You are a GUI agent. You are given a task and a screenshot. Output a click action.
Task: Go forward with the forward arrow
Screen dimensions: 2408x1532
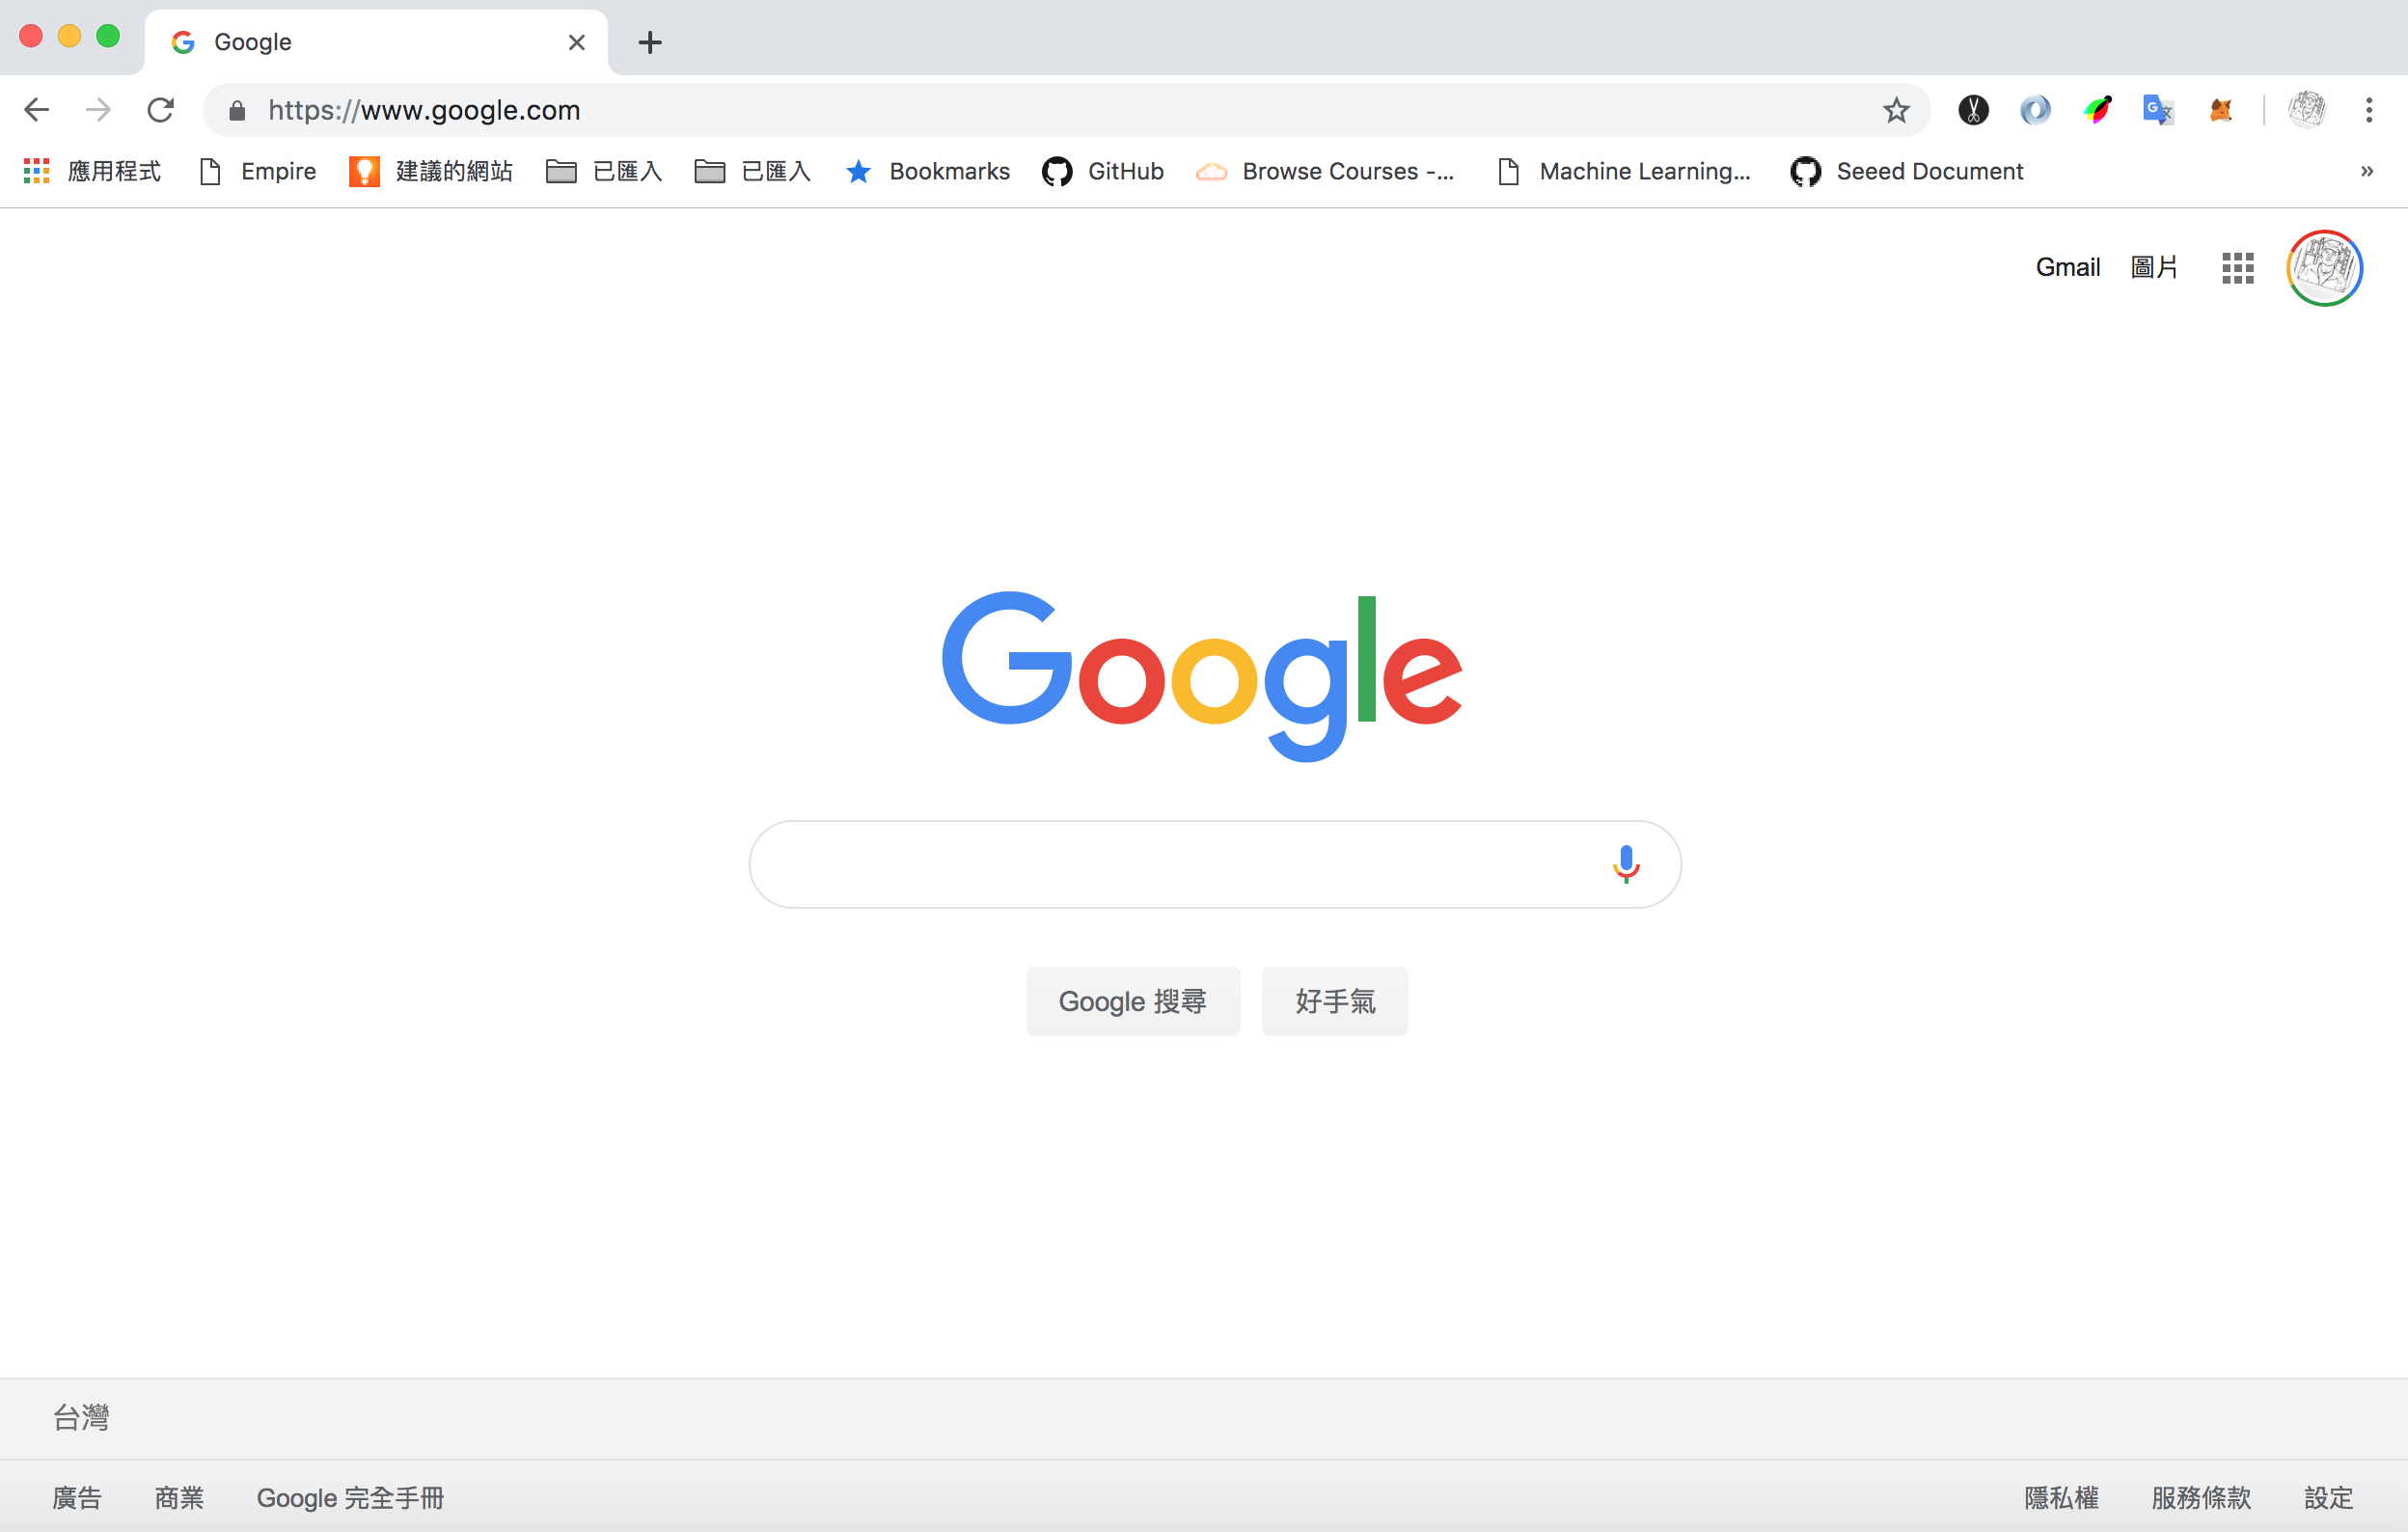(98, 110)
